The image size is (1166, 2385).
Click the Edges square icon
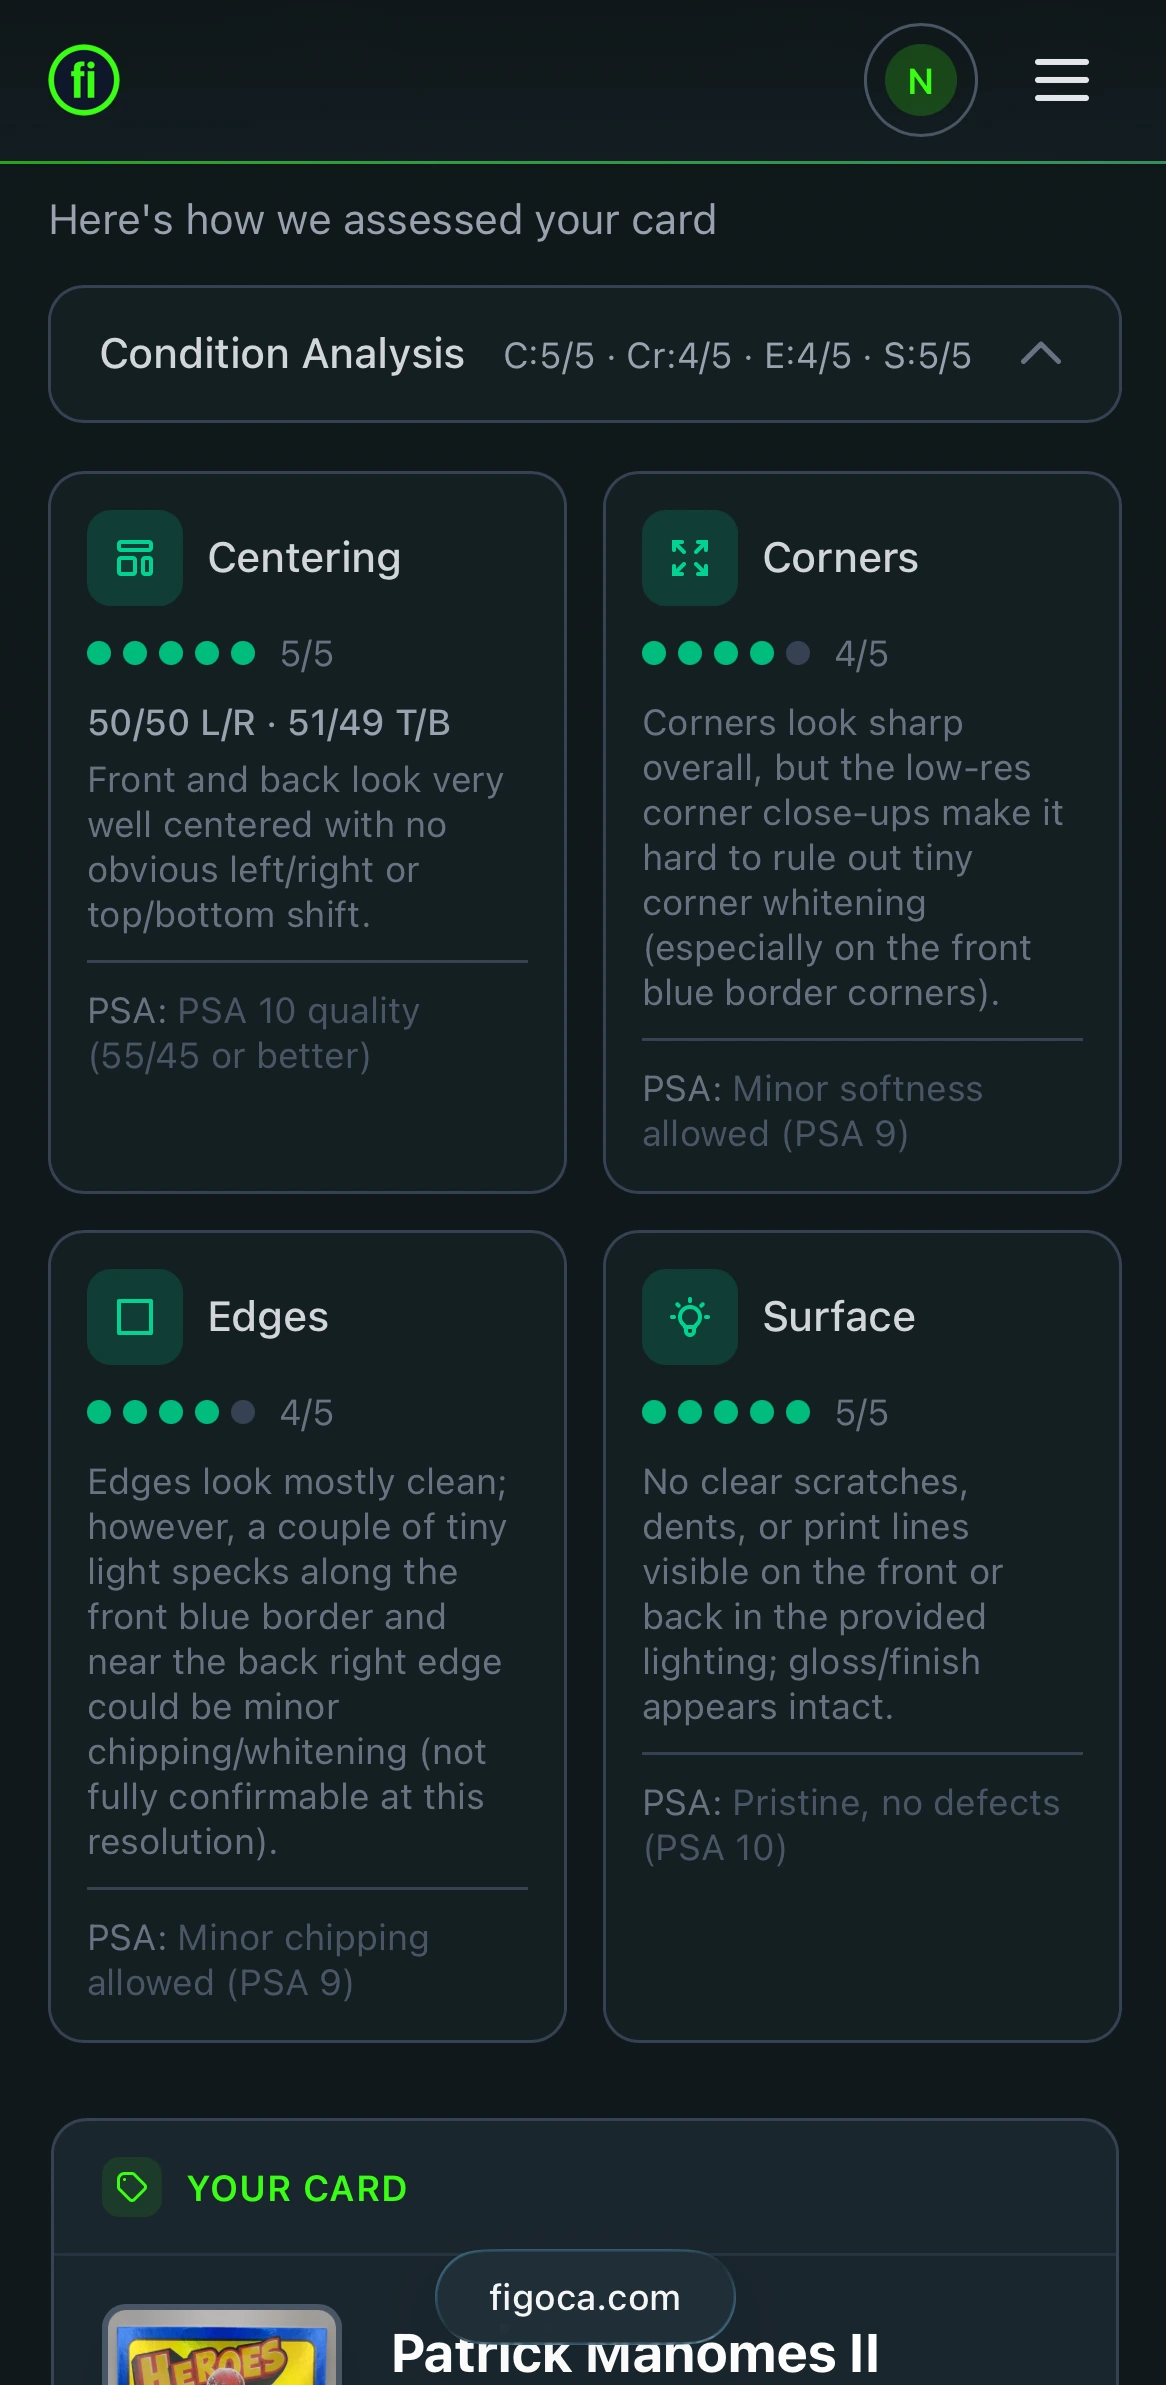(134, 1316)
